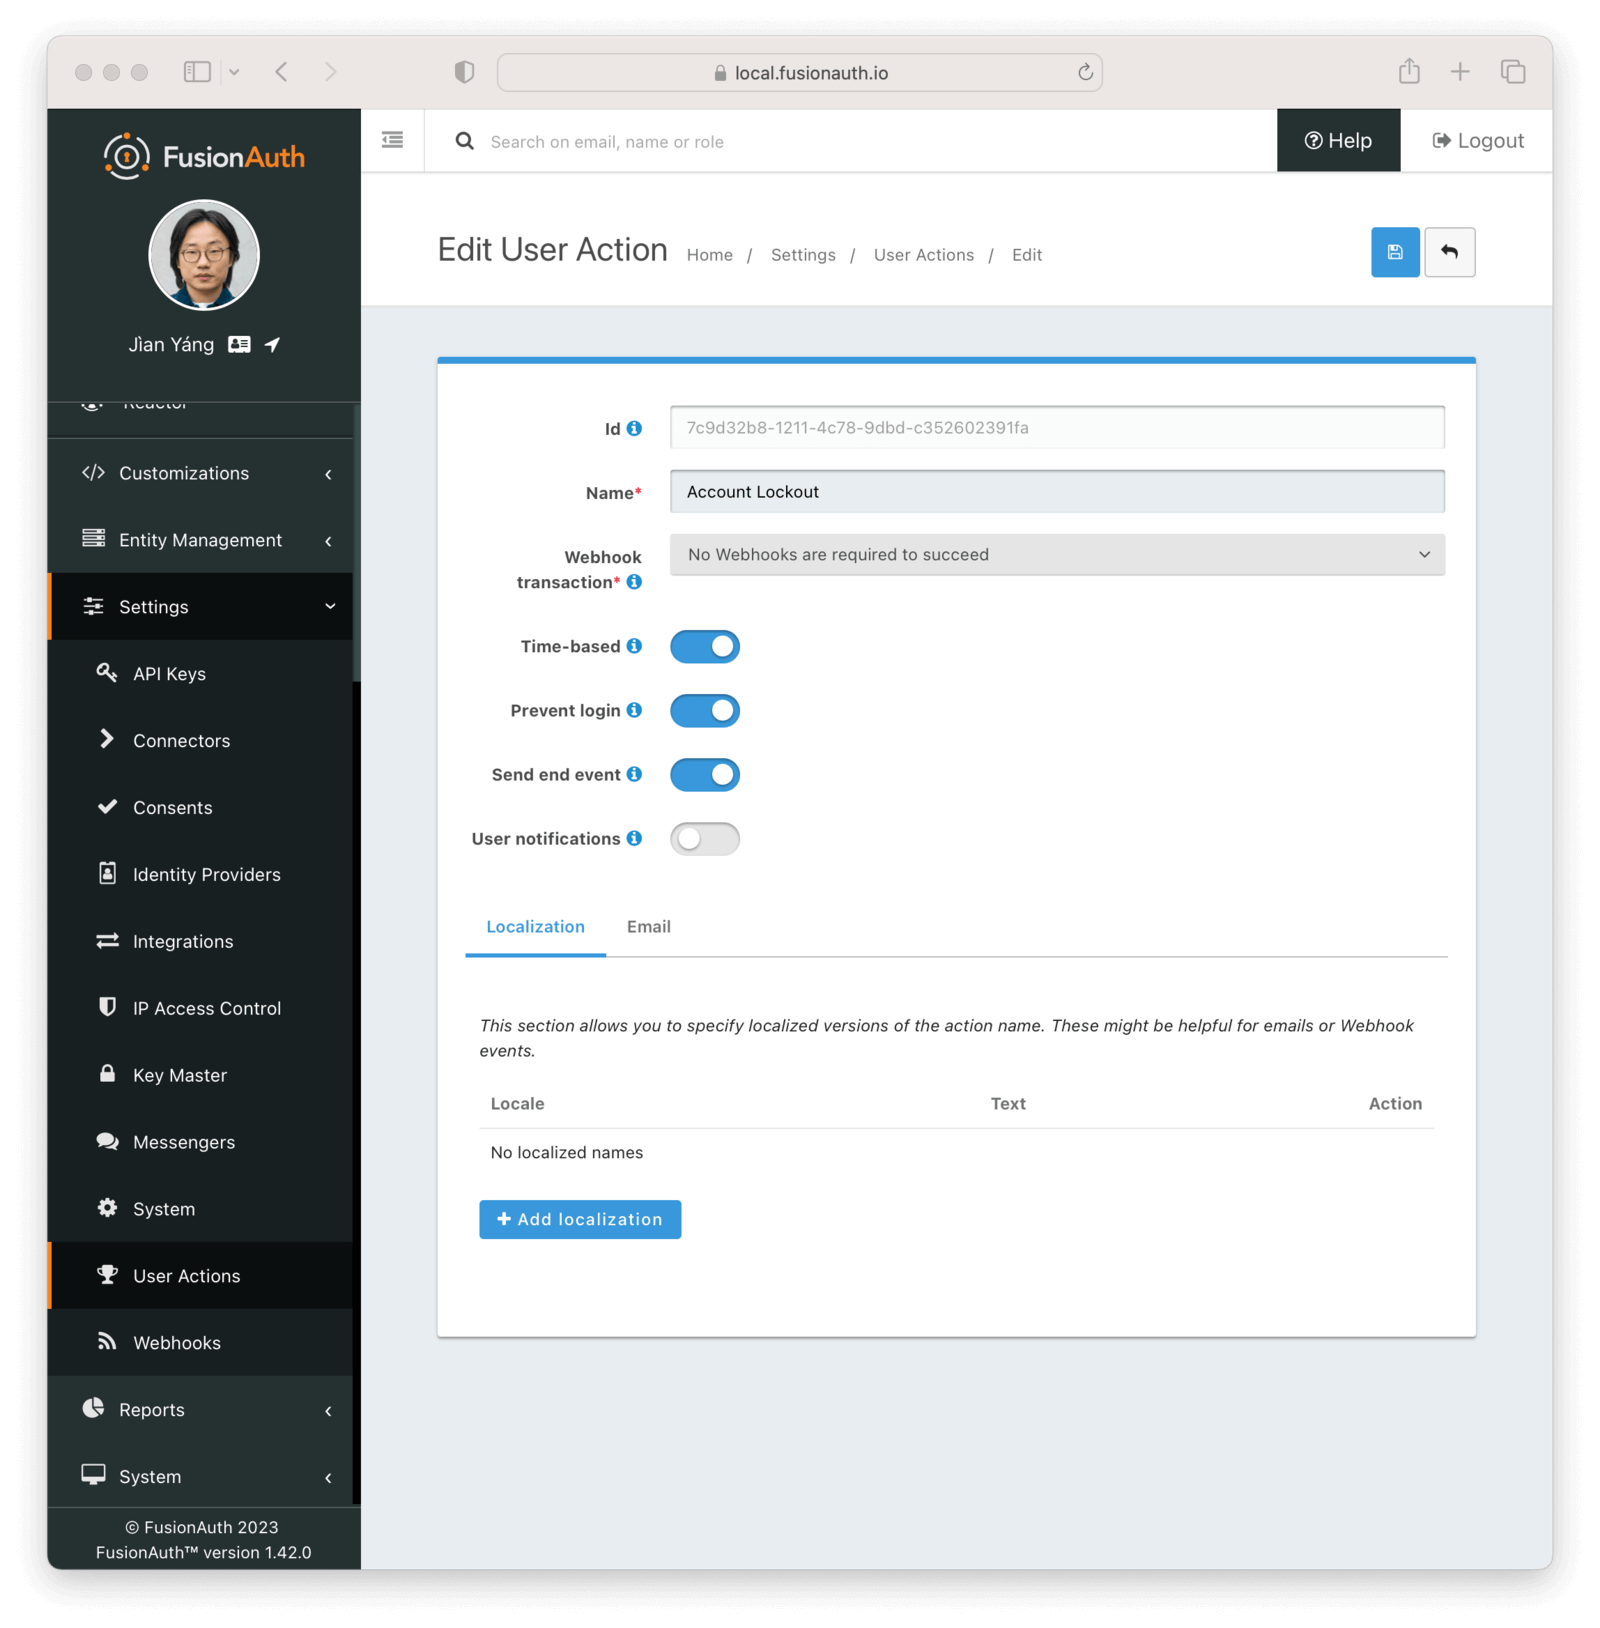Click the sidebar collapse hamburger icon
This screenshot has height=1628, width=1600.
[391, 140]
